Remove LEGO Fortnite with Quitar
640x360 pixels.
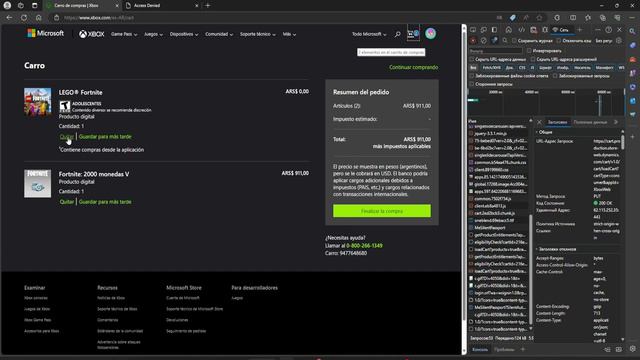coord(67,137)
